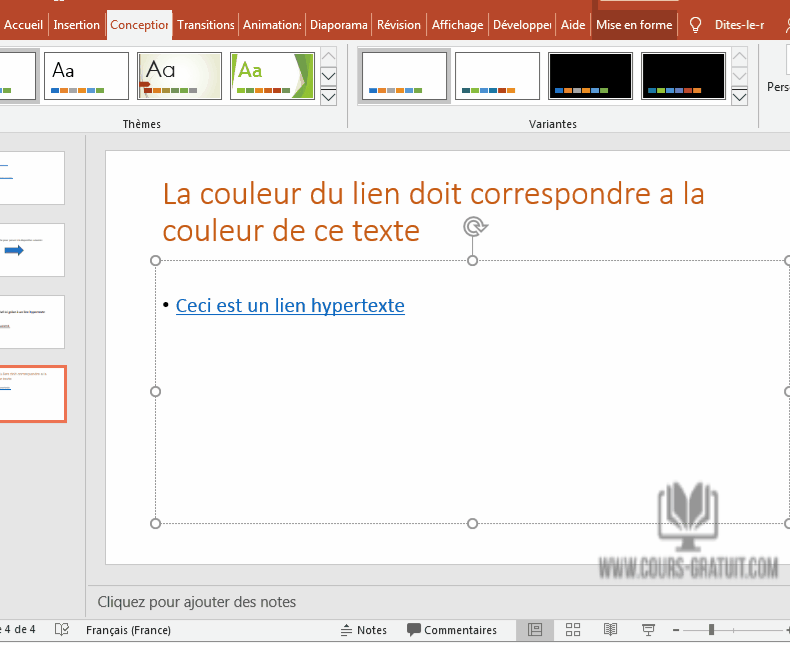Start the slideshow from status bar
Screen dimensions: 790x650
(x=648, y=630)
